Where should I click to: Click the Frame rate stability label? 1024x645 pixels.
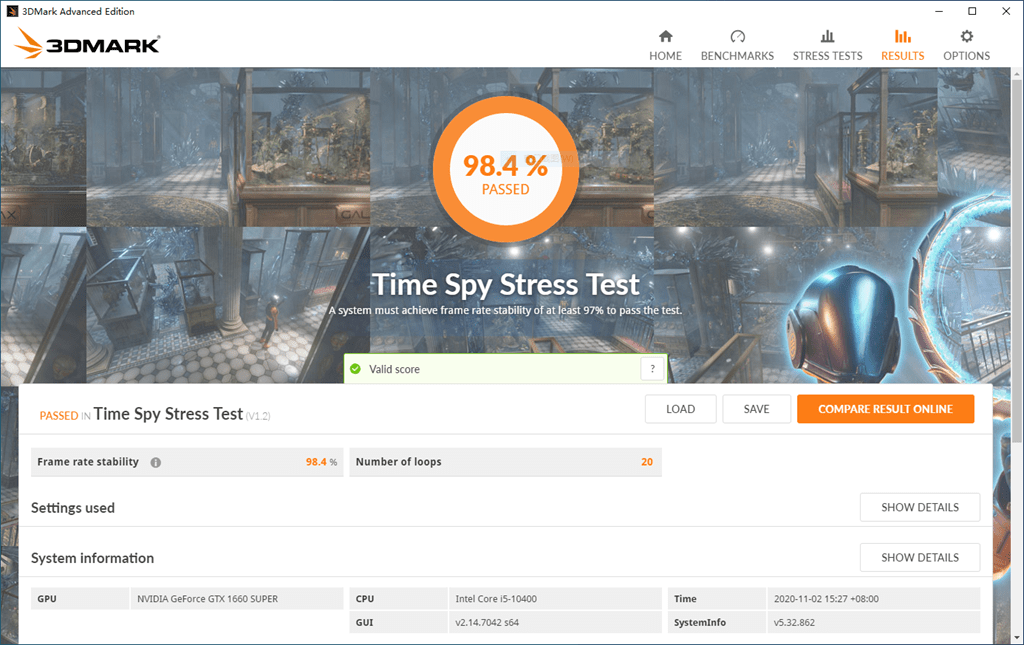click(88, 462)
